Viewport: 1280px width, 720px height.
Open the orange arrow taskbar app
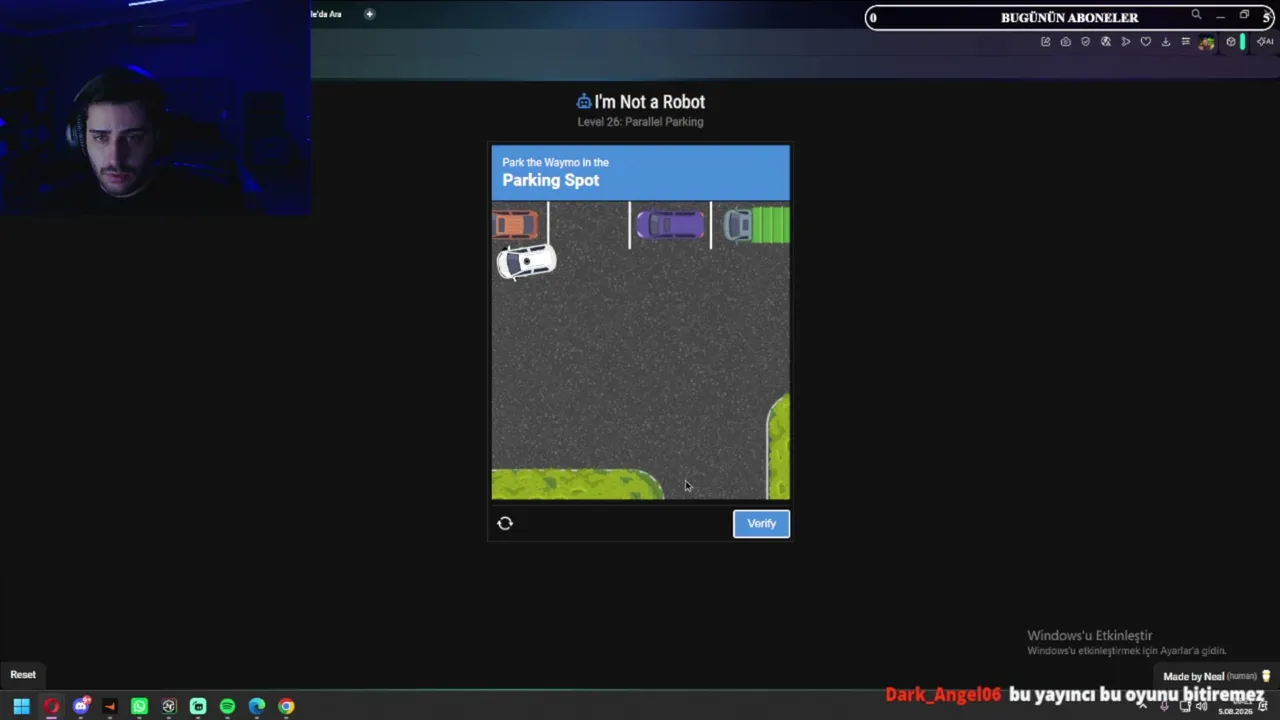[110, 707]
